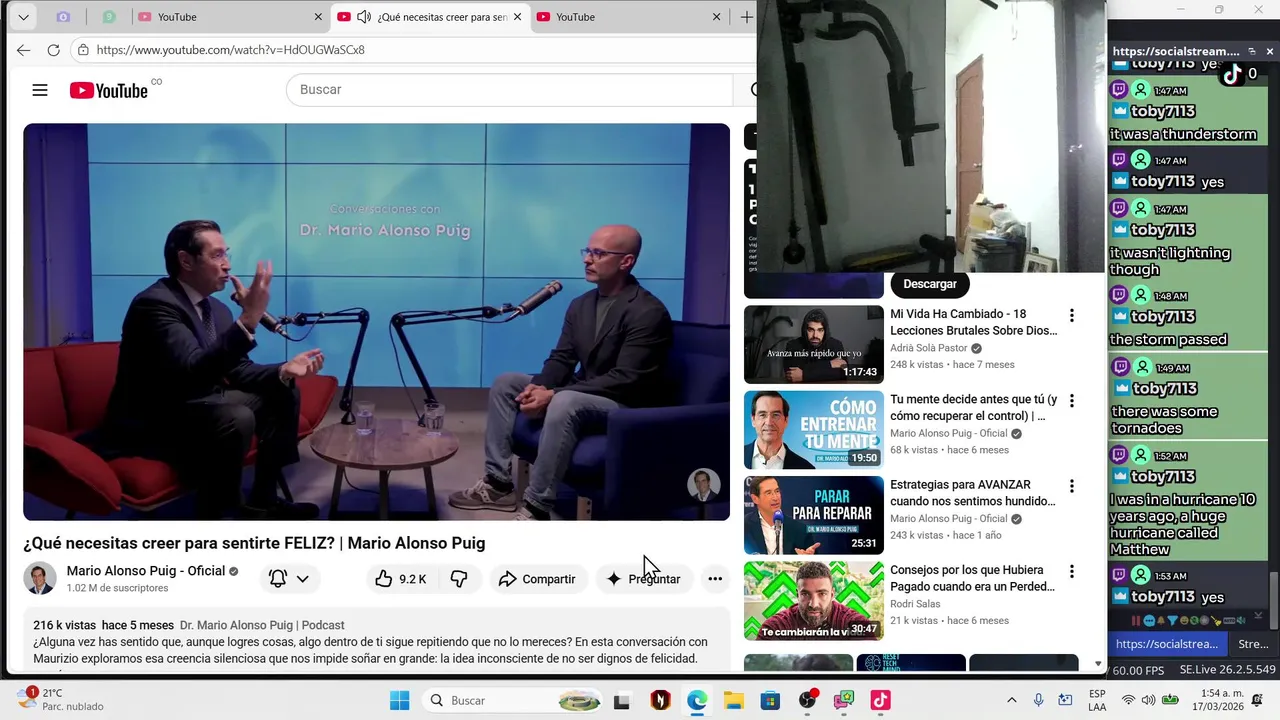Open 'Dr. Mario Alonso Puig | Podcast' link
Image resolution: width=1280 pixels, height=720 pixels.
tap(262, 625)
